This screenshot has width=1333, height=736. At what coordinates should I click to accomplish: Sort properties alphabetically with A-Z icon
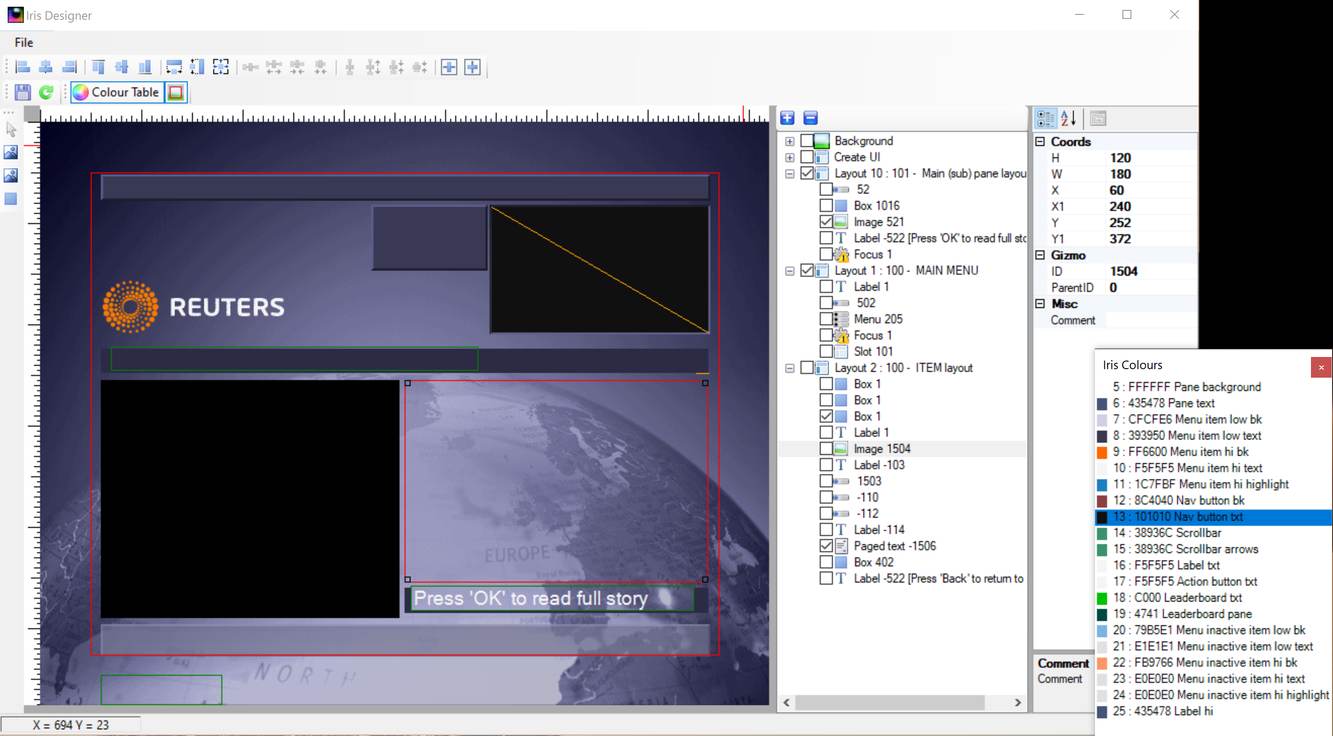click(1068, 118)
